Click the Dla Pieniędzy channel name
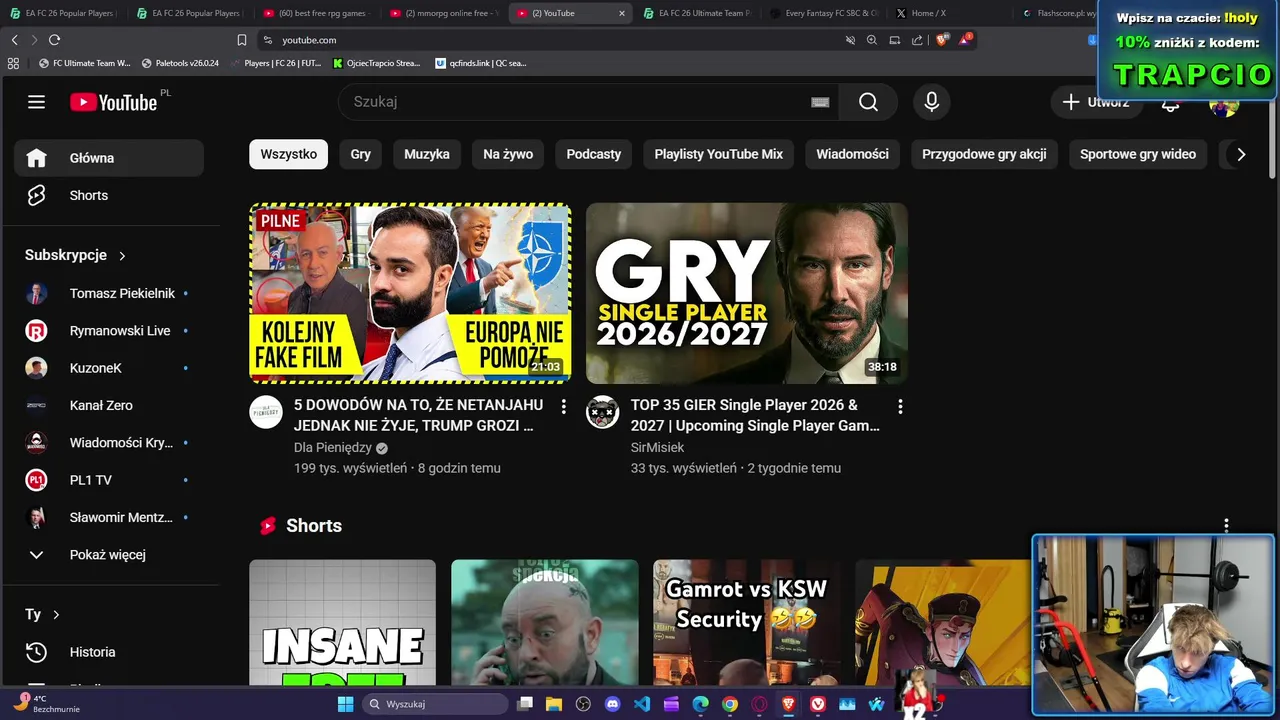The width and height of the screenshot is (1280, 720). (333, 448)
